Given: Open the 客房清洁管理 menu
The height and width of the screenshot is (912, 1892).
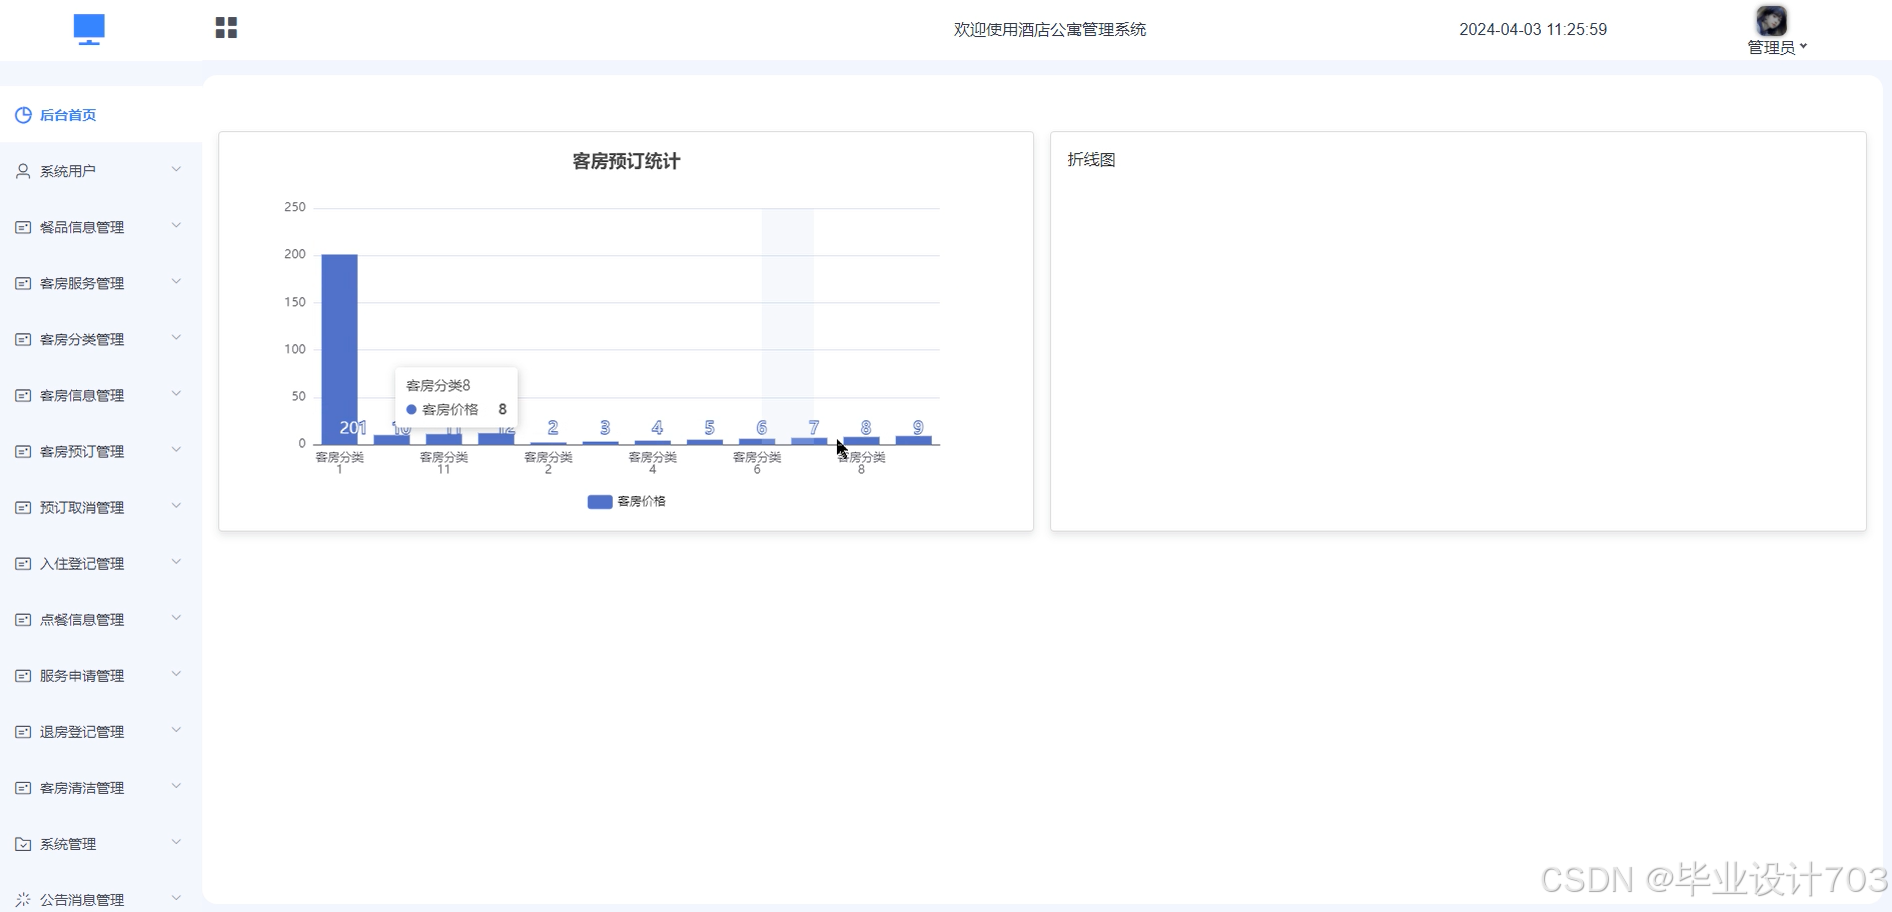Looking at the screenshot, I should pyautogui.click(x=101, y=787).
